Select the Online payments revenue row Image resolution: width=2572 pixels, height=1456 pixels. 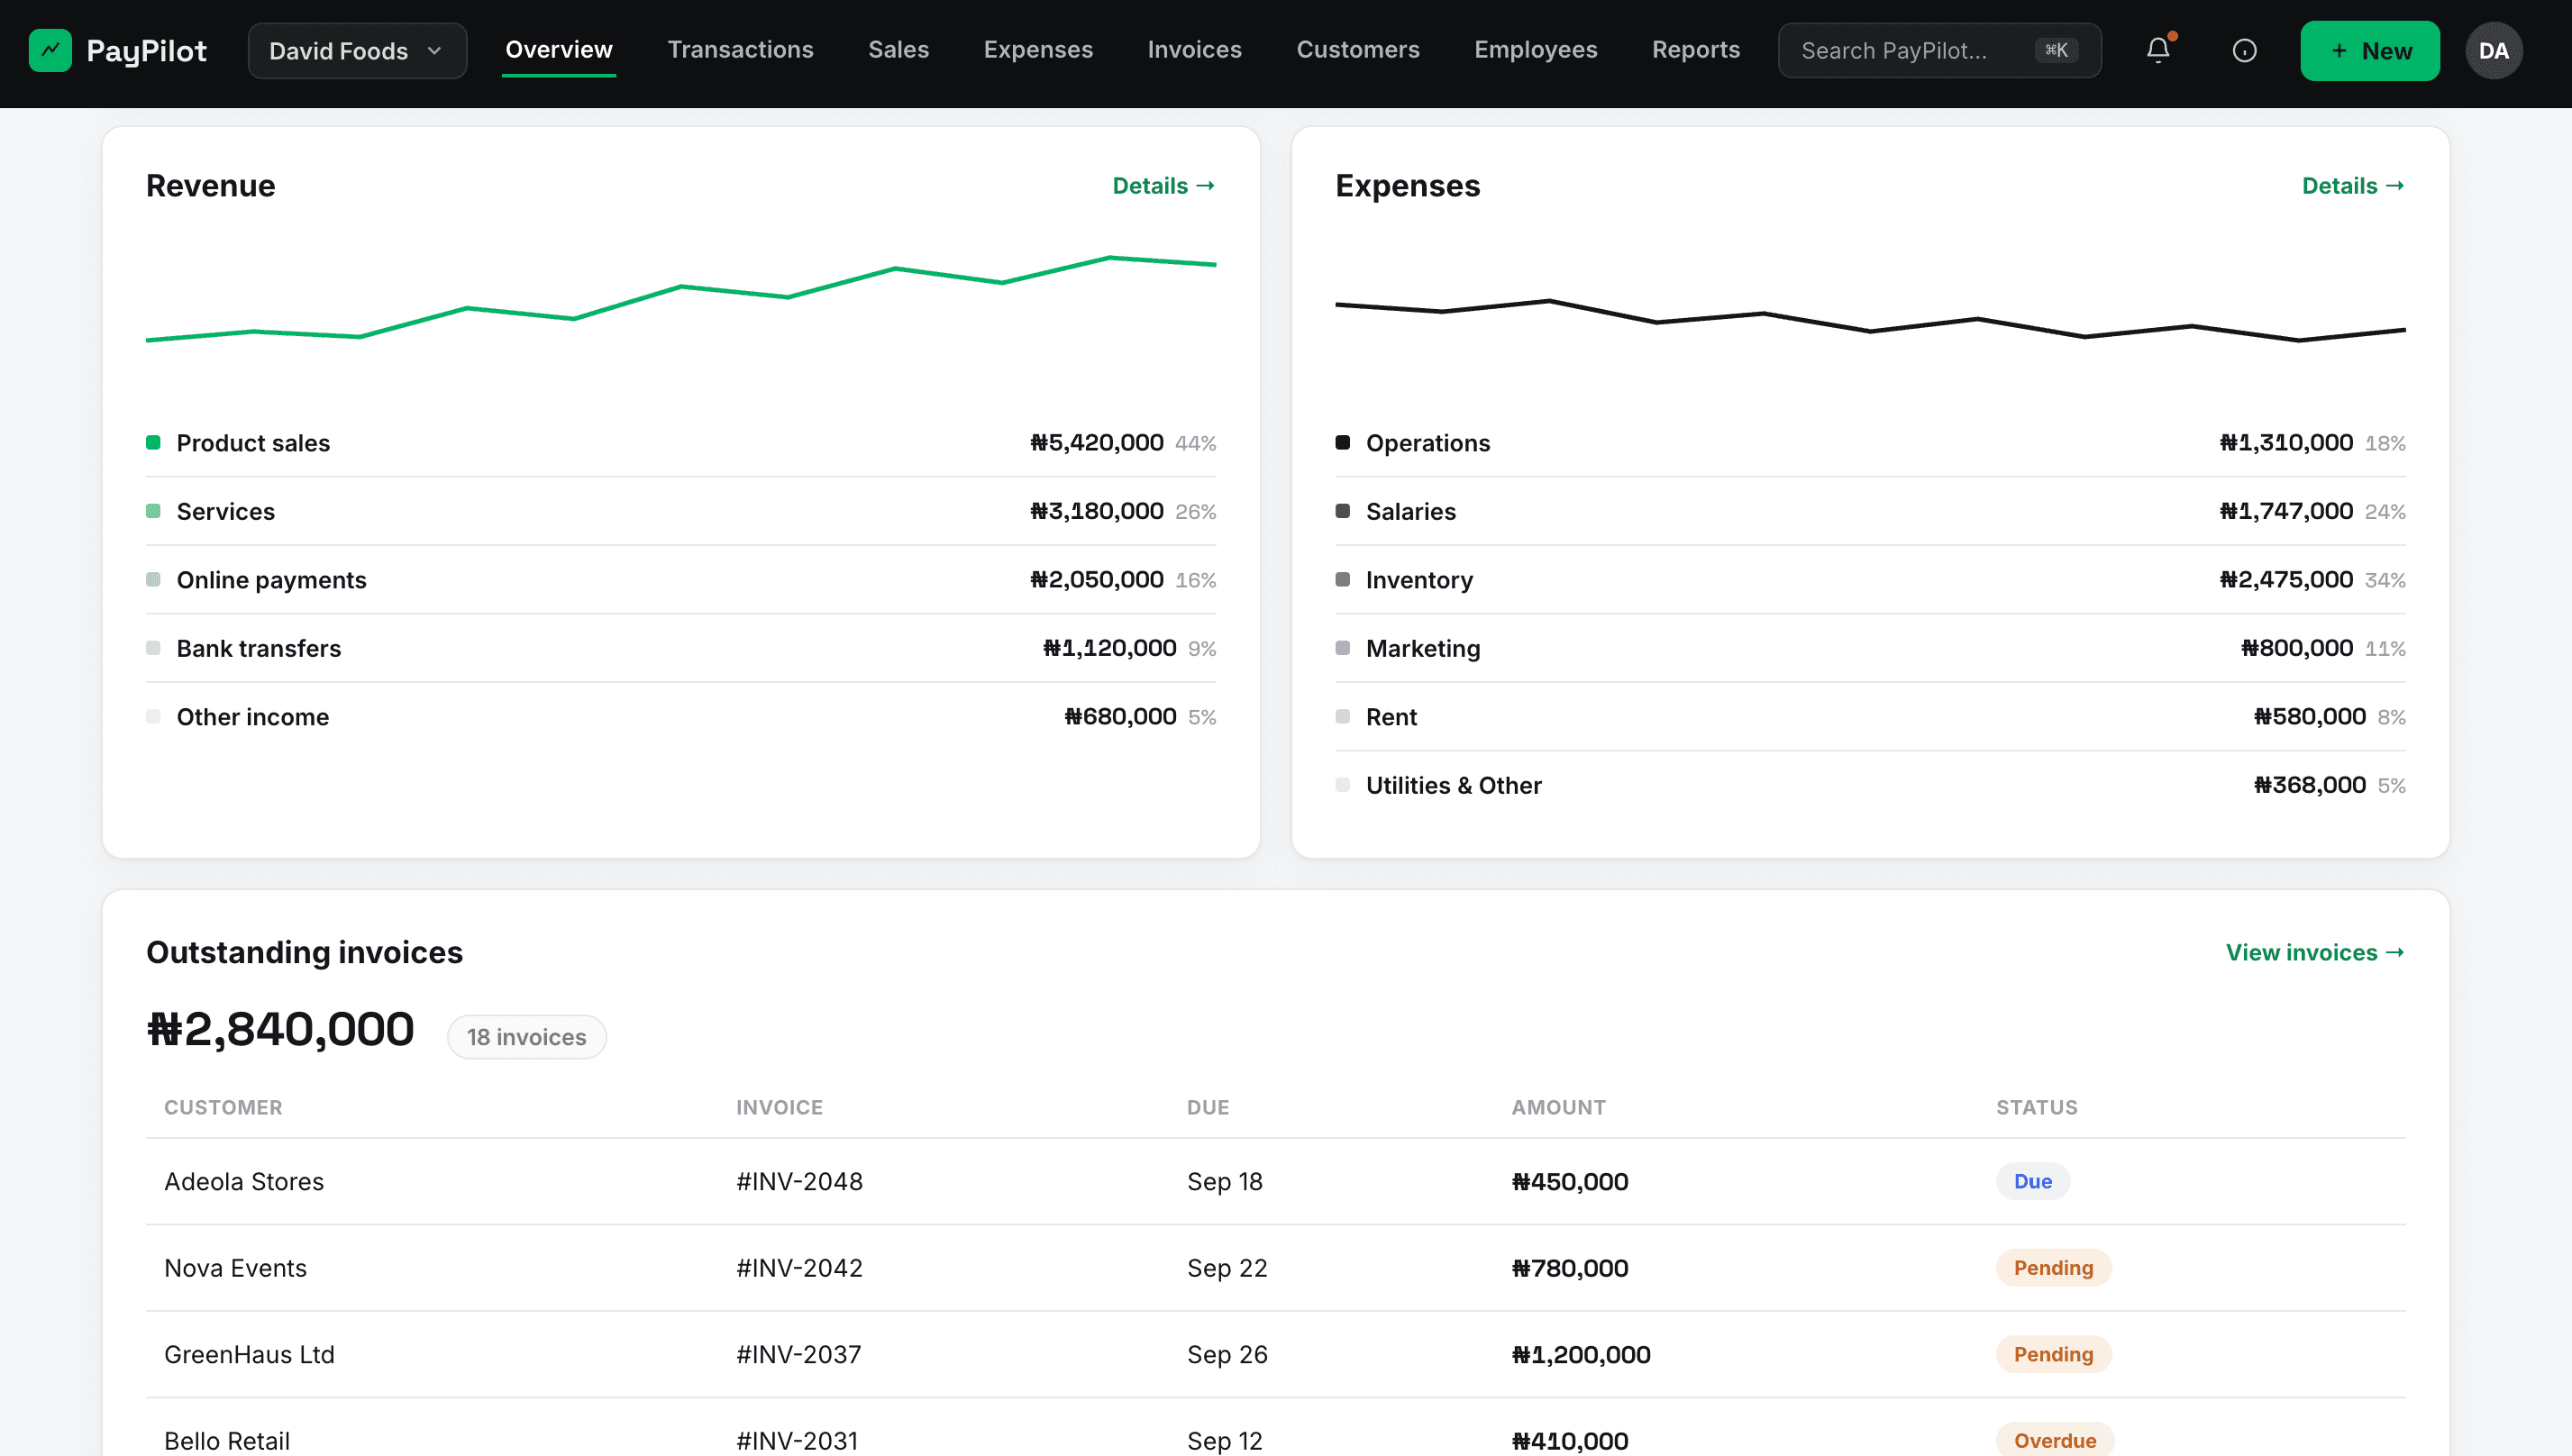(681, 580)
